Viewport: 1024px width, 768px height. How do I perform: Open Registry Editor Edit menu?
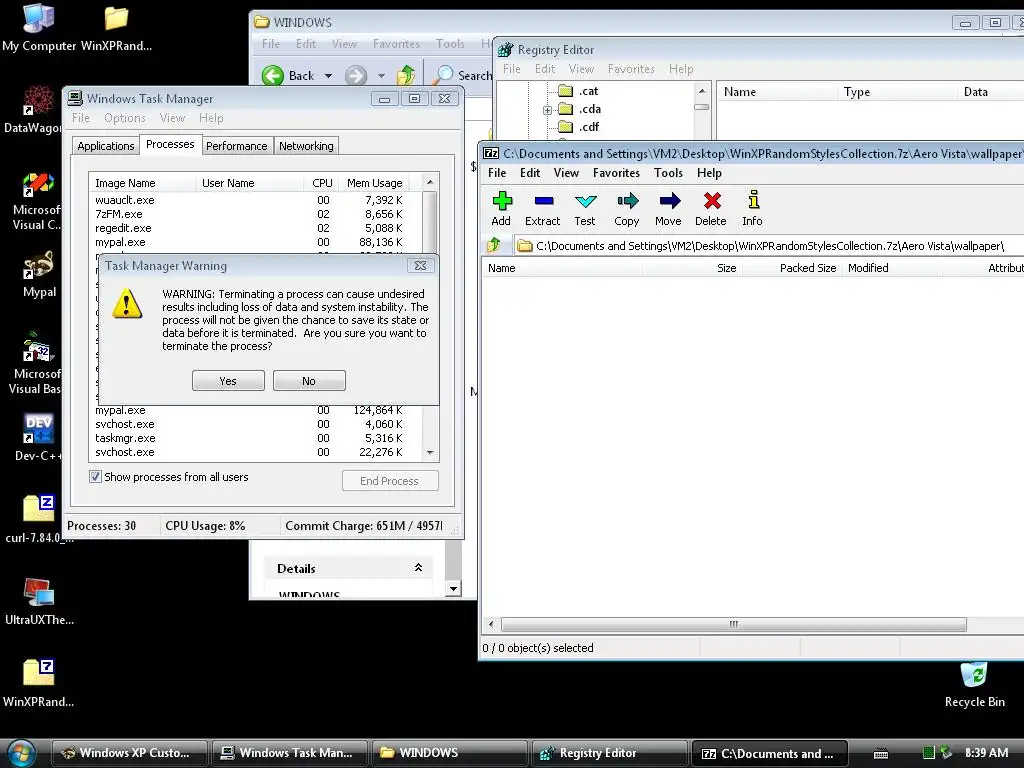click(x=545, y=69)
